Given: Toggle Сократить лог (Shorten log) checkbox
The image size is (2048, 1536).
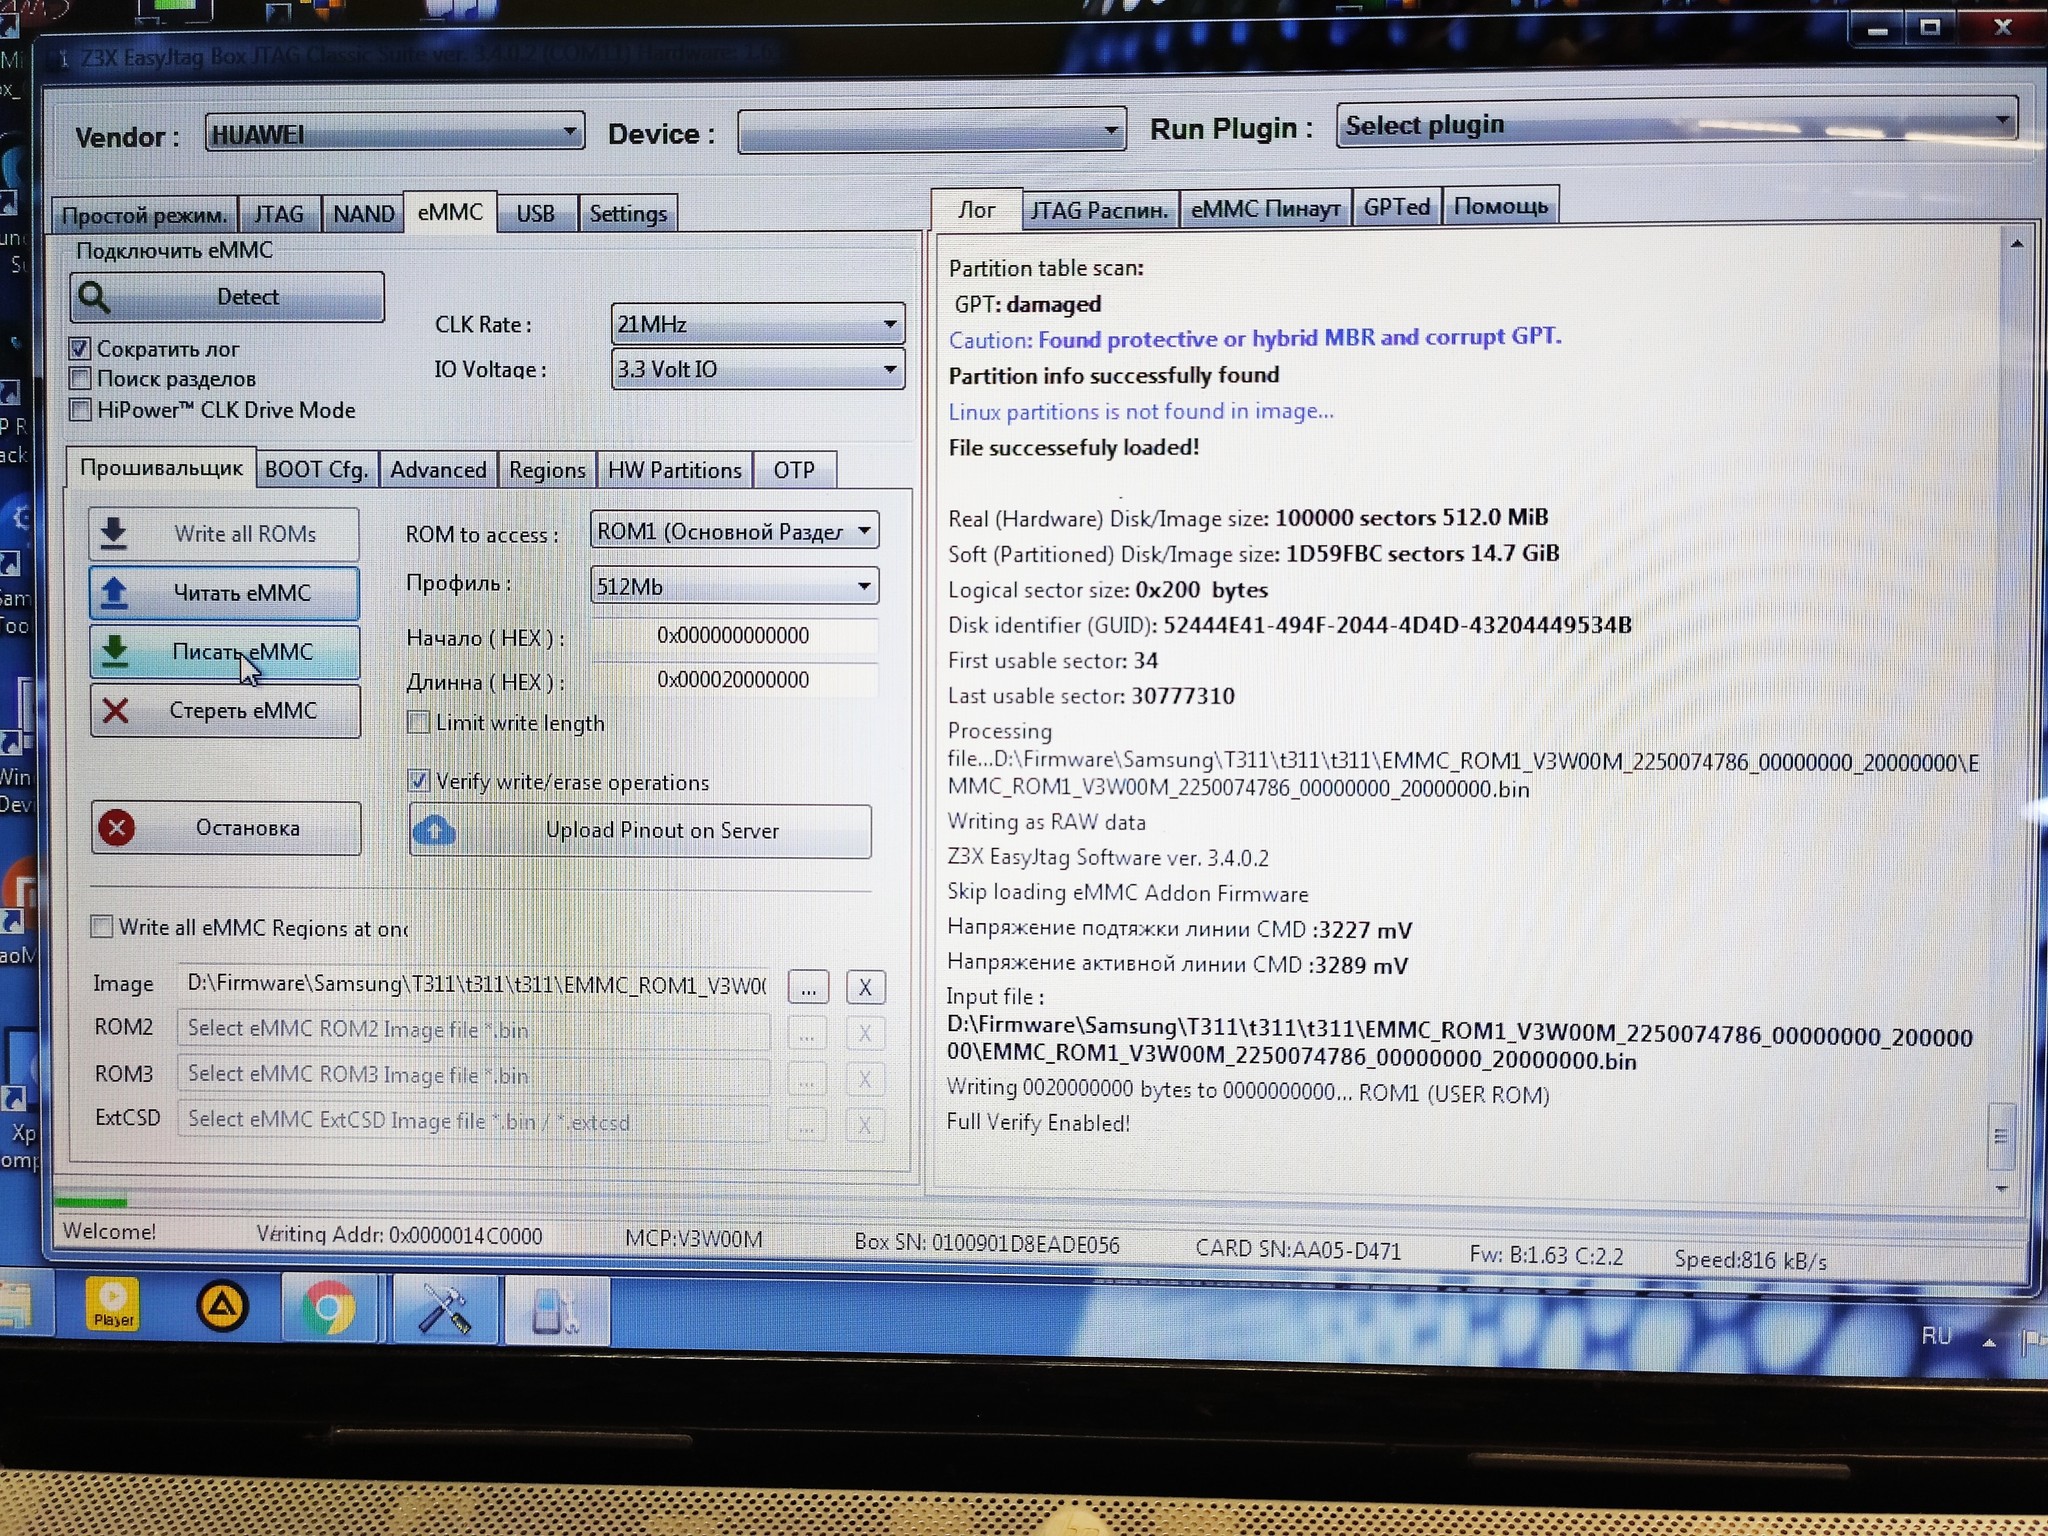Looking at the screenshot, I should click(84, 350).
